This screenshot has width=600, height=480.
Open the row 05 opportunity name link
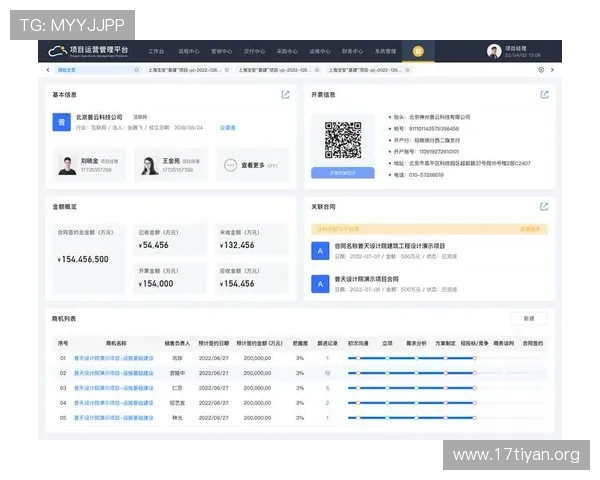(114, 418)
